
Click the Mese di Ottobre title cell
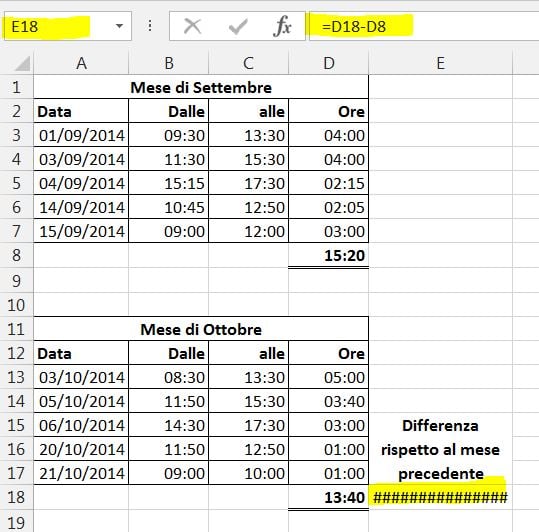click(x=201, y=329)
